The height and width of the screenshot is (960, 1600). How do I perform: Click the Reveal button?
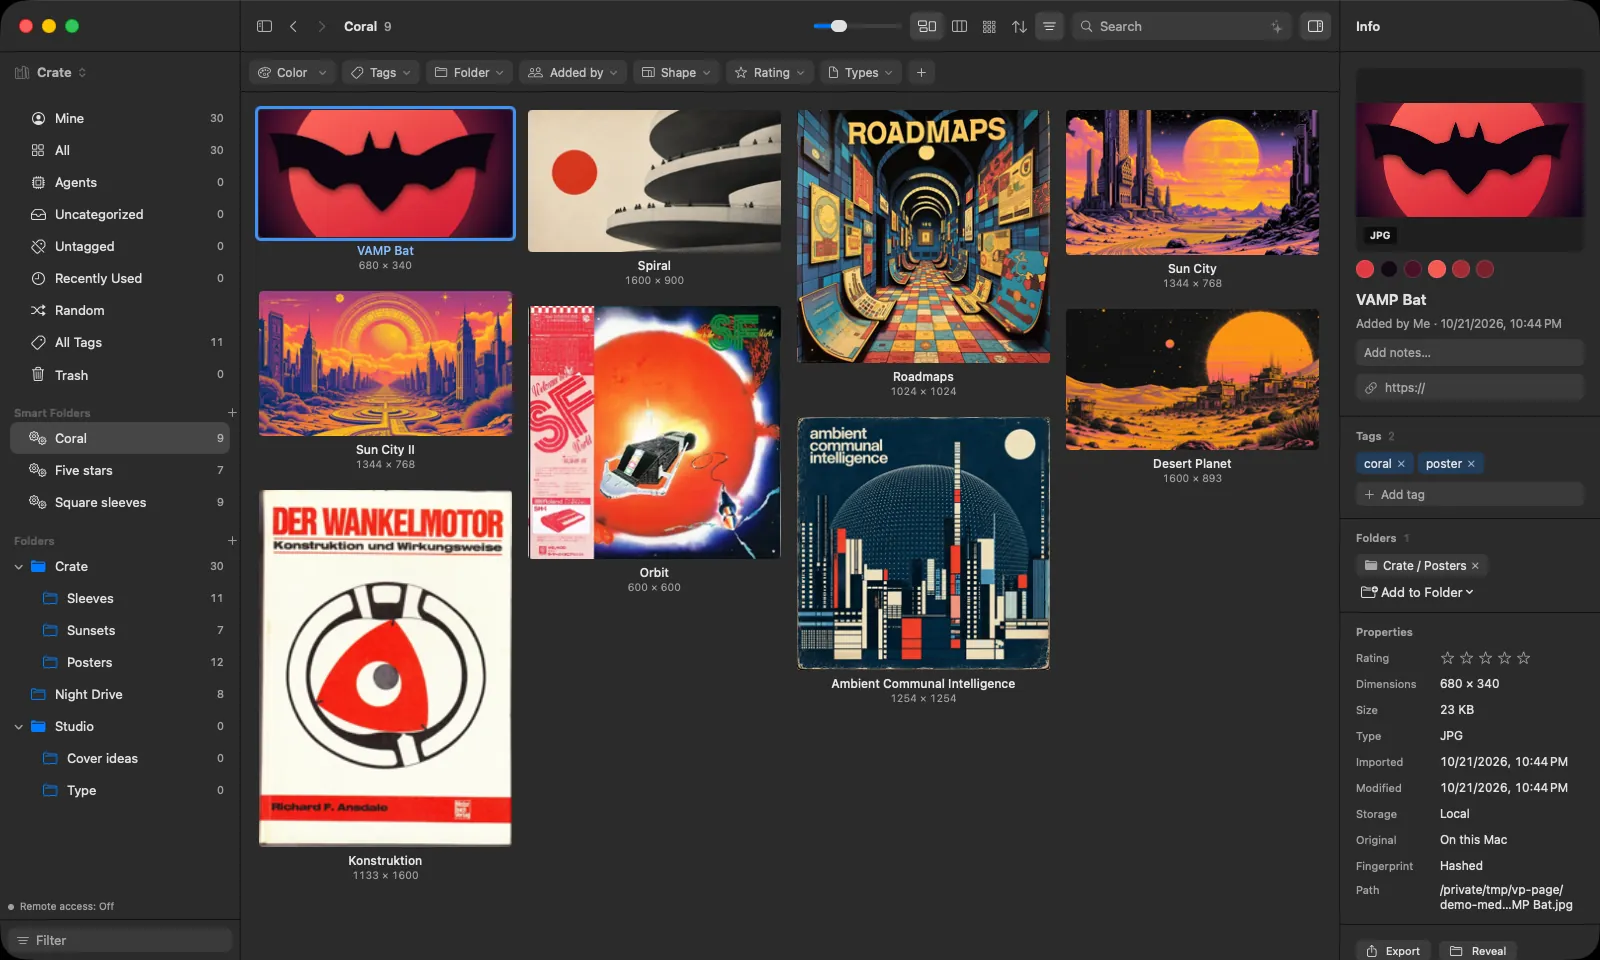tap(1478, 950)
